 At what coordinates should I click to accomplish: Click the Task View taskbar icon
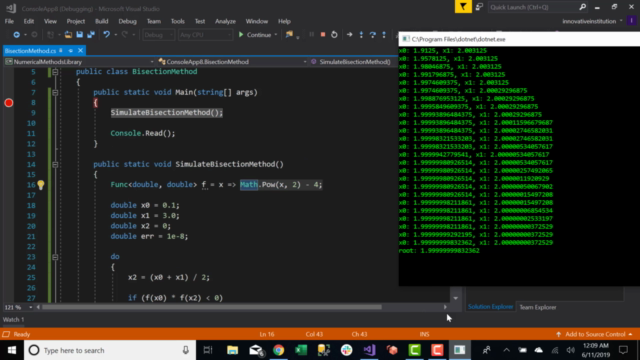pos(208,350)
